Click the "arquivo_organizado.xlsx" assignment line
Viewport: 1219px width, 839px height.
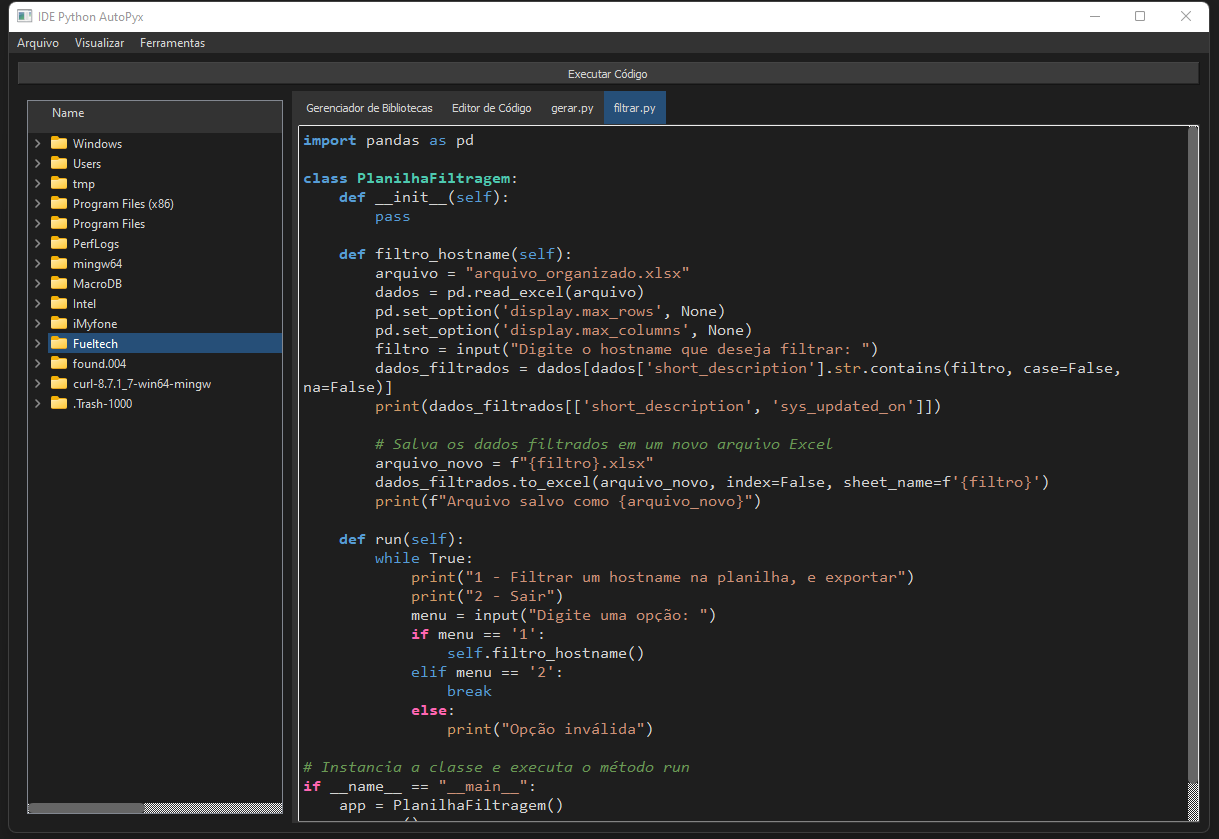[533, 273]
